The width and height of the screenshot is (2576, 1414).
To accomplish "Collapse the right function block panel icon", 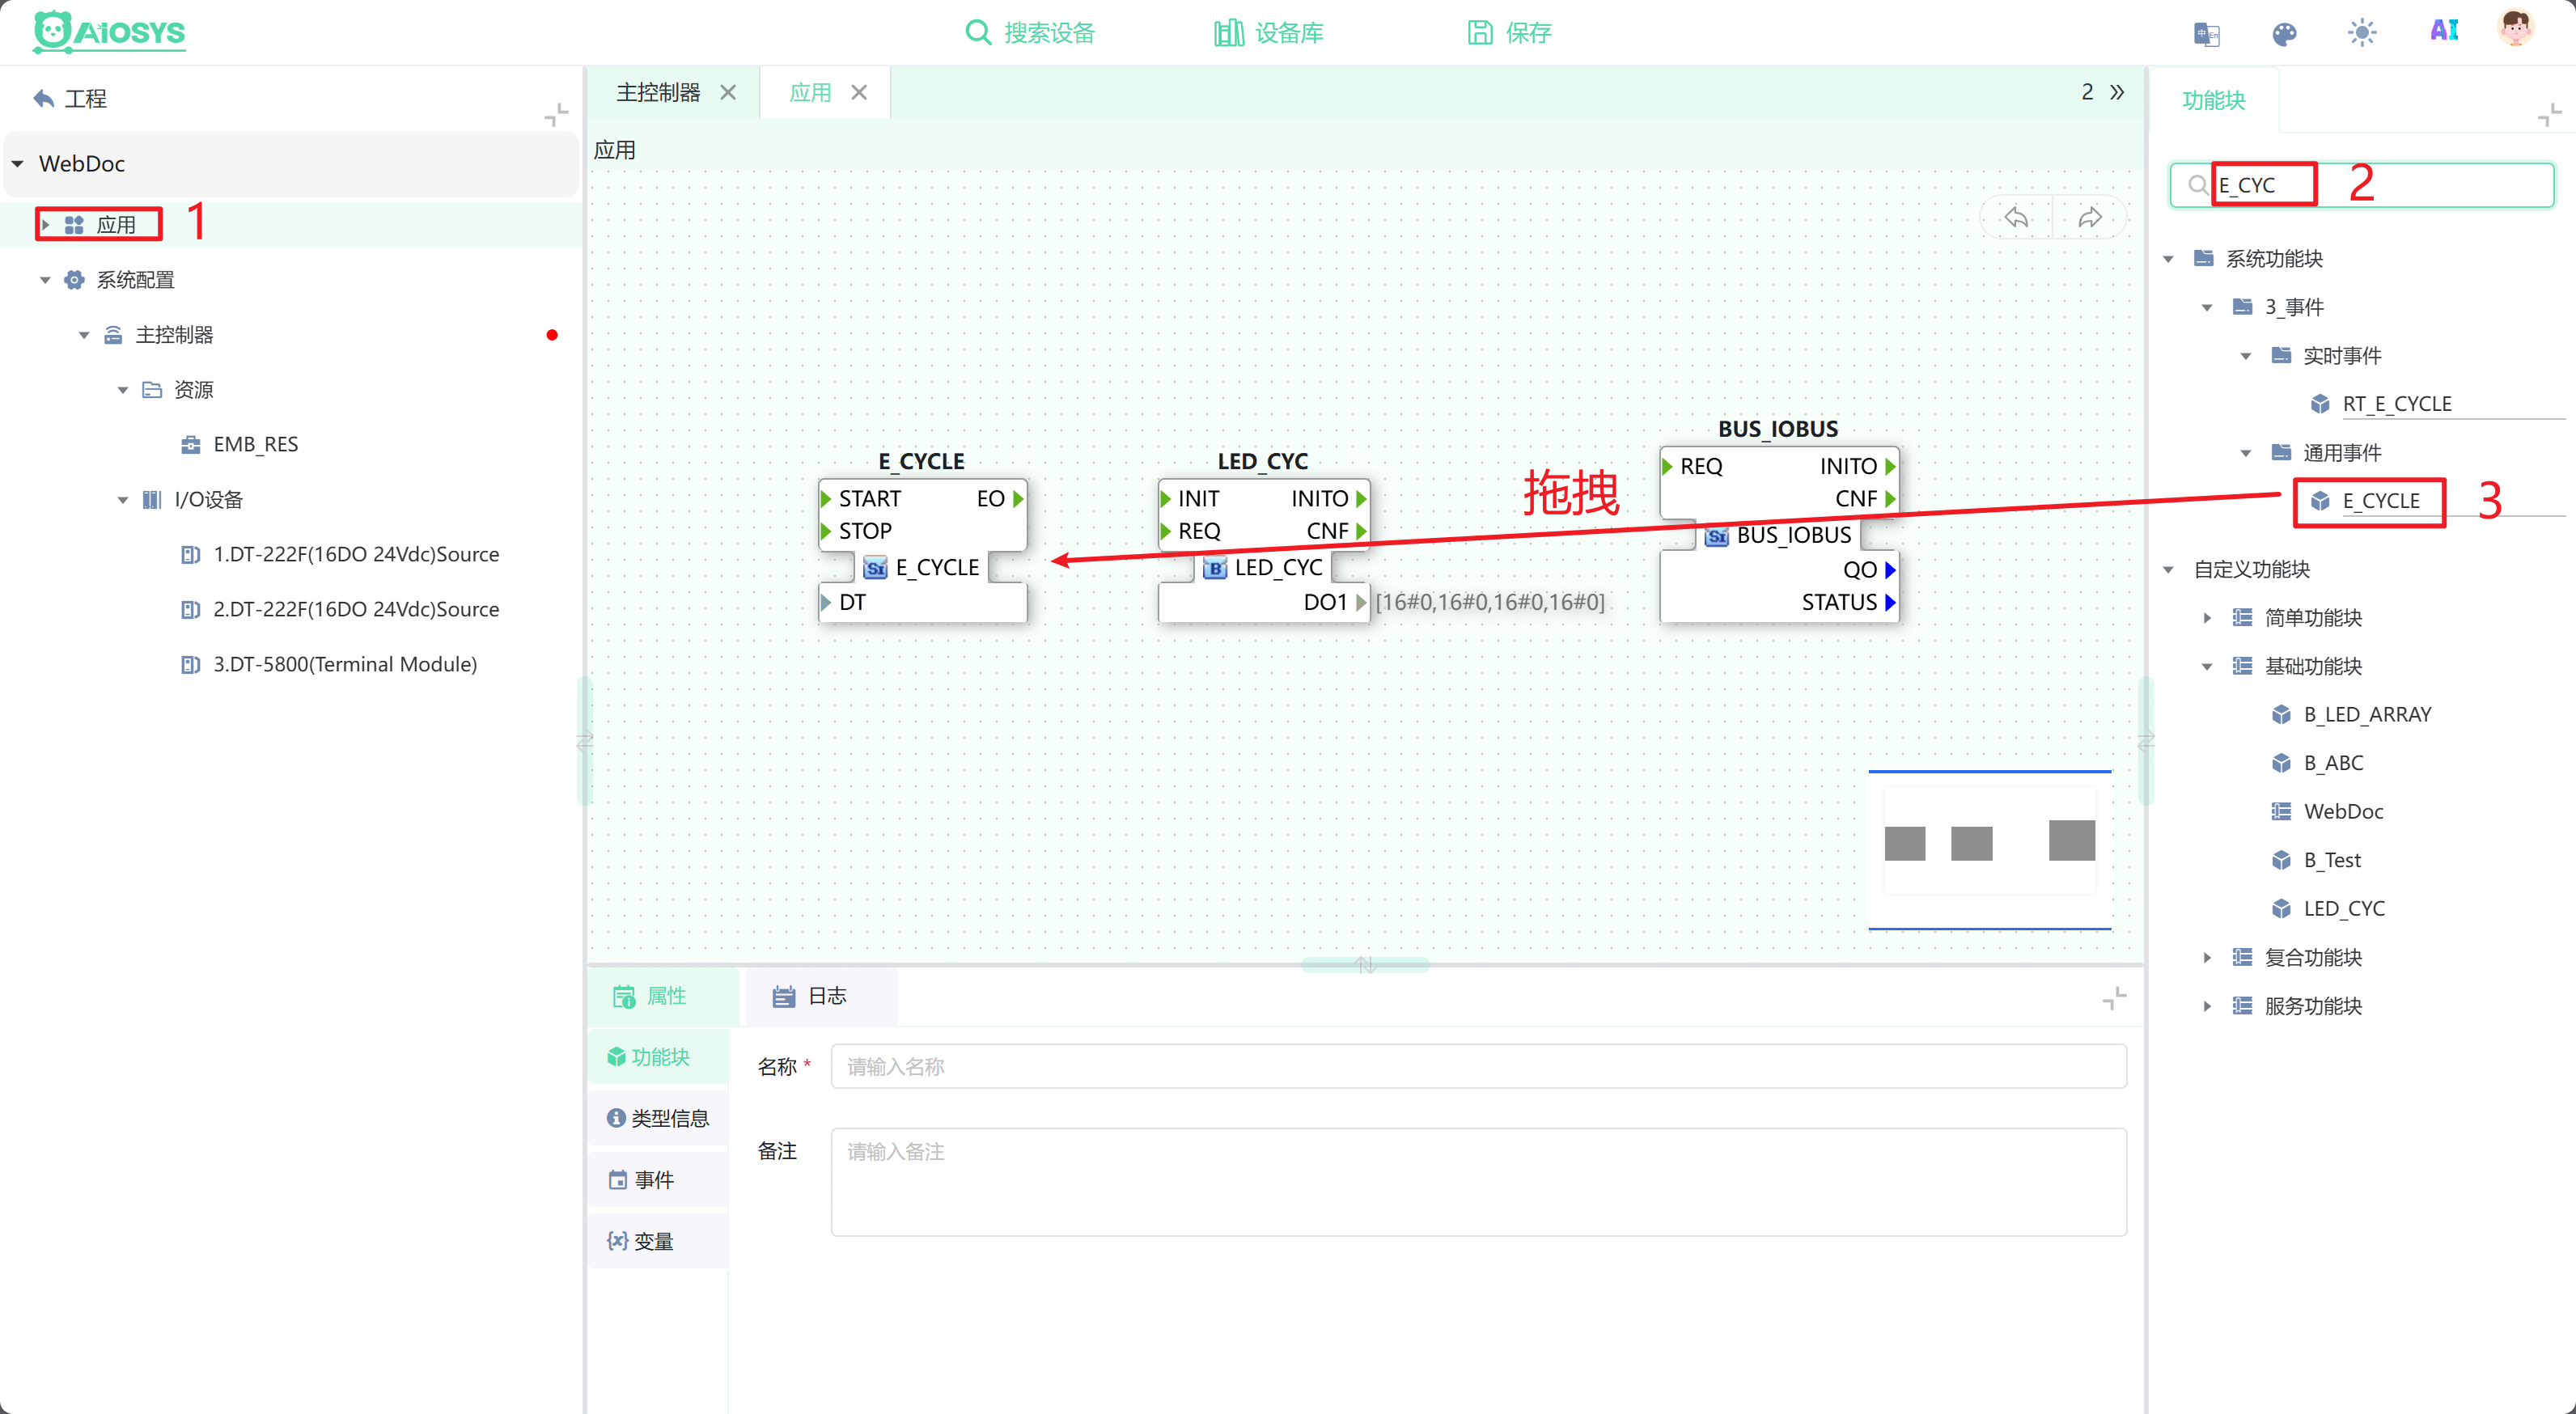I will [x=2549, y=115].
